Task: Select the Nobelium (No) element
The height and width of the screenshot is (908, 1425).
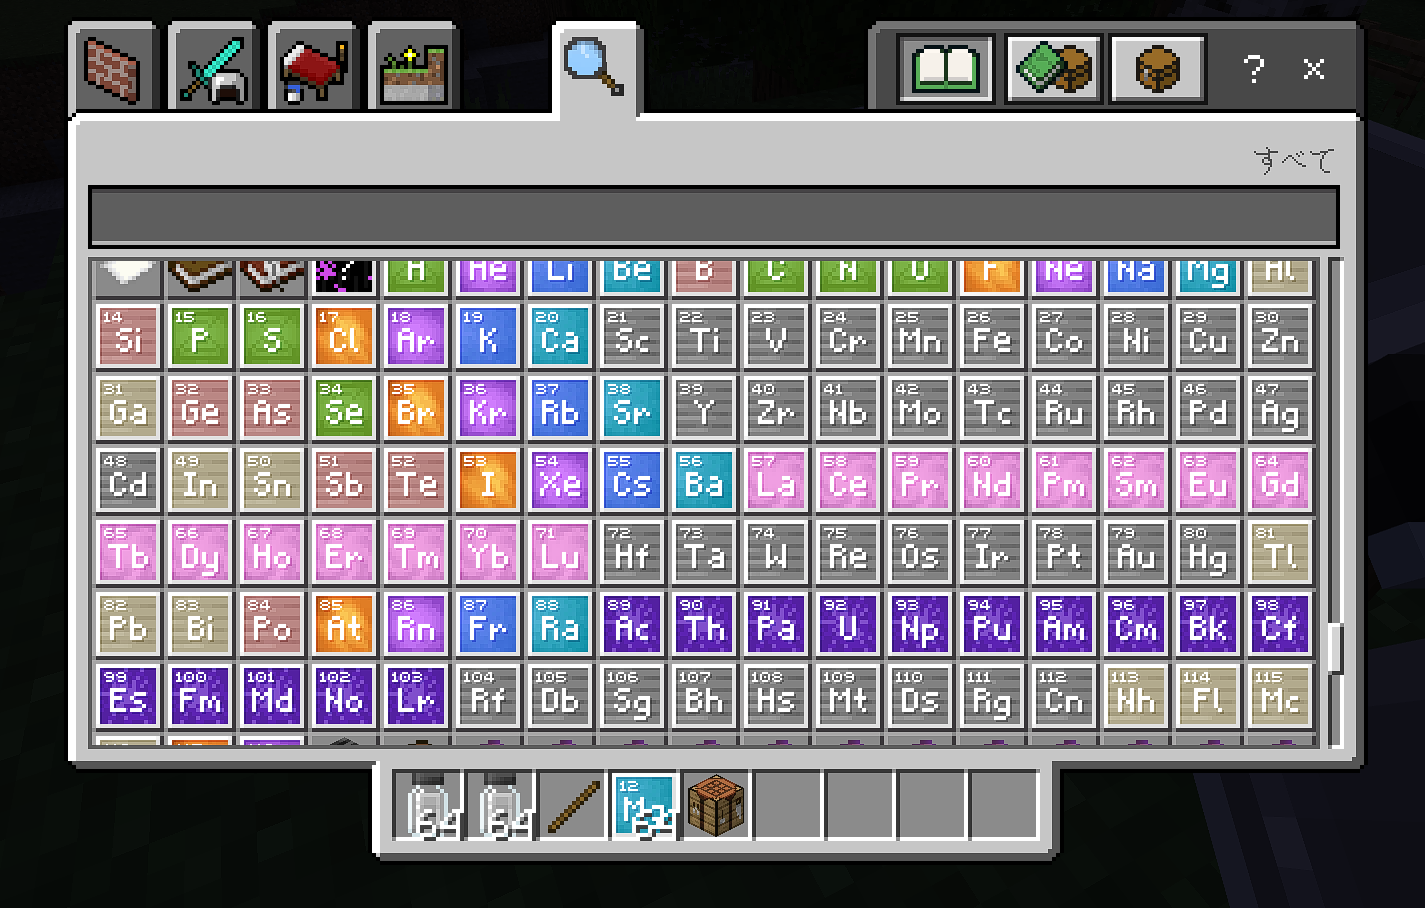Action: pyautogui.click(x=344, y=696)
